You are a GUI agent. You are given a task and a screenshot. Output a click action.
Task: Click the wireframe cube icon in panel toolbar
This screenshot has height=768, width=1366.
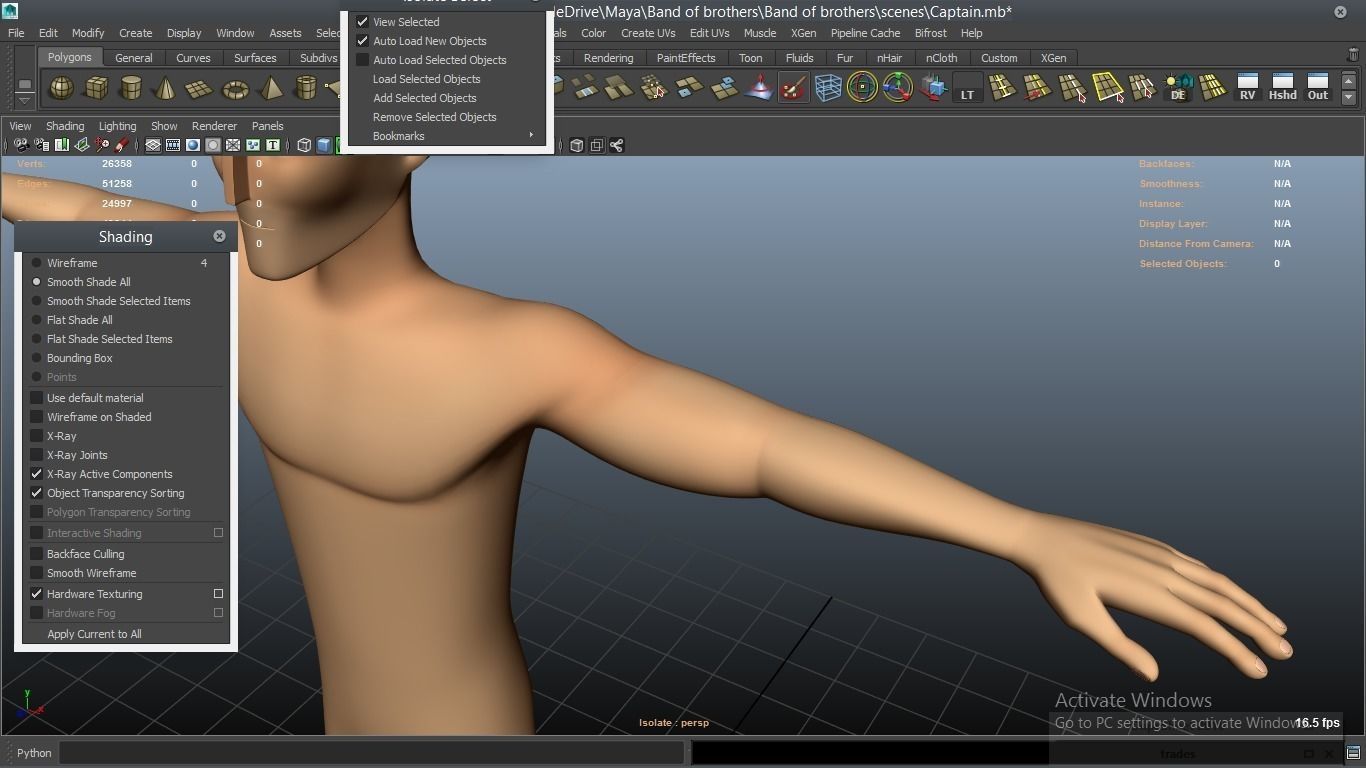click(305, 145)
